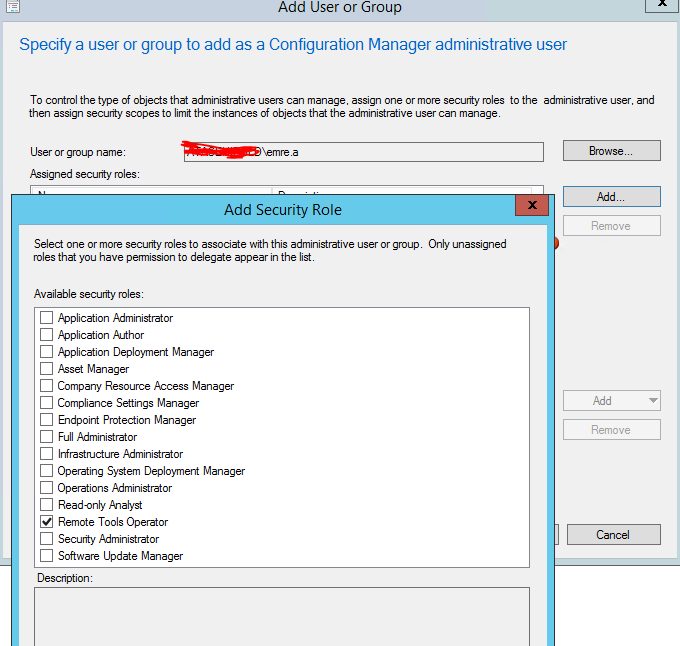680x646 pixels.
Task: Enable the Software Update Manager role
Action: pyautogui.click(x=46, y=556)
